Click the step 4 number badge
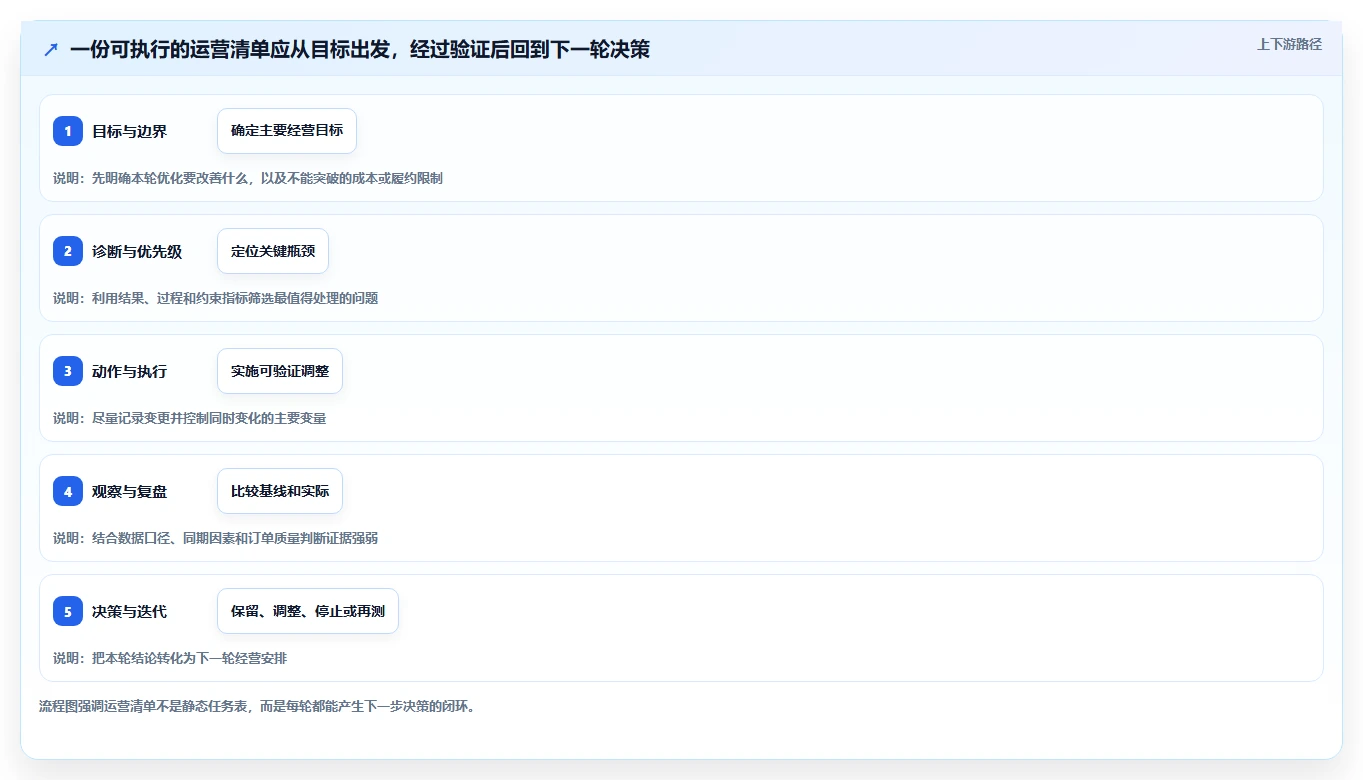The width and height of the screenshot is (1363, 780). (x=68, y=491)
